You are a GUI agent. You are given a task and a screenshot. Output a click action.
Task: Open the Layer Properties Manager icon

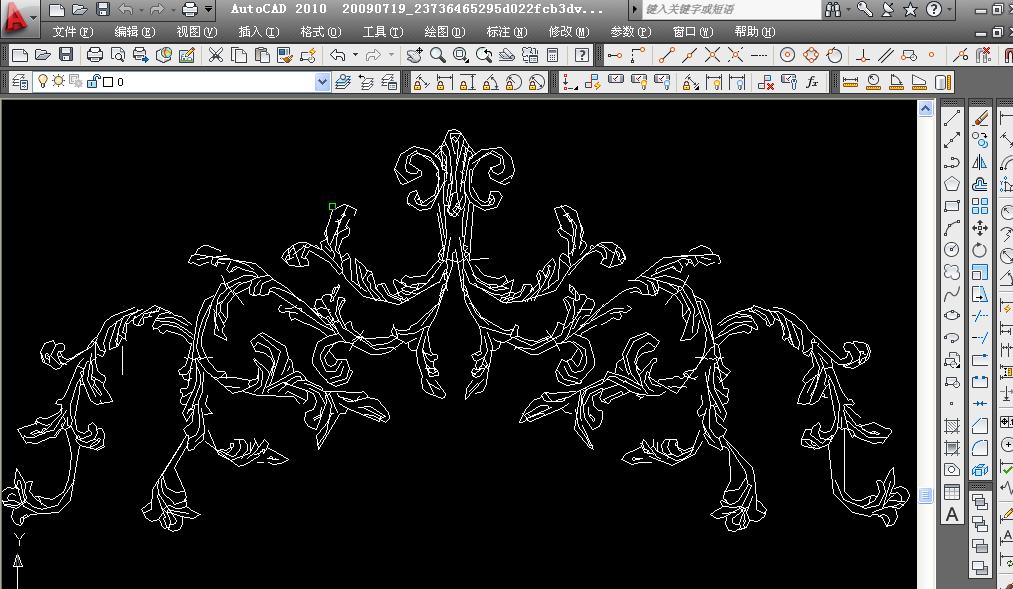pos(19,82)
